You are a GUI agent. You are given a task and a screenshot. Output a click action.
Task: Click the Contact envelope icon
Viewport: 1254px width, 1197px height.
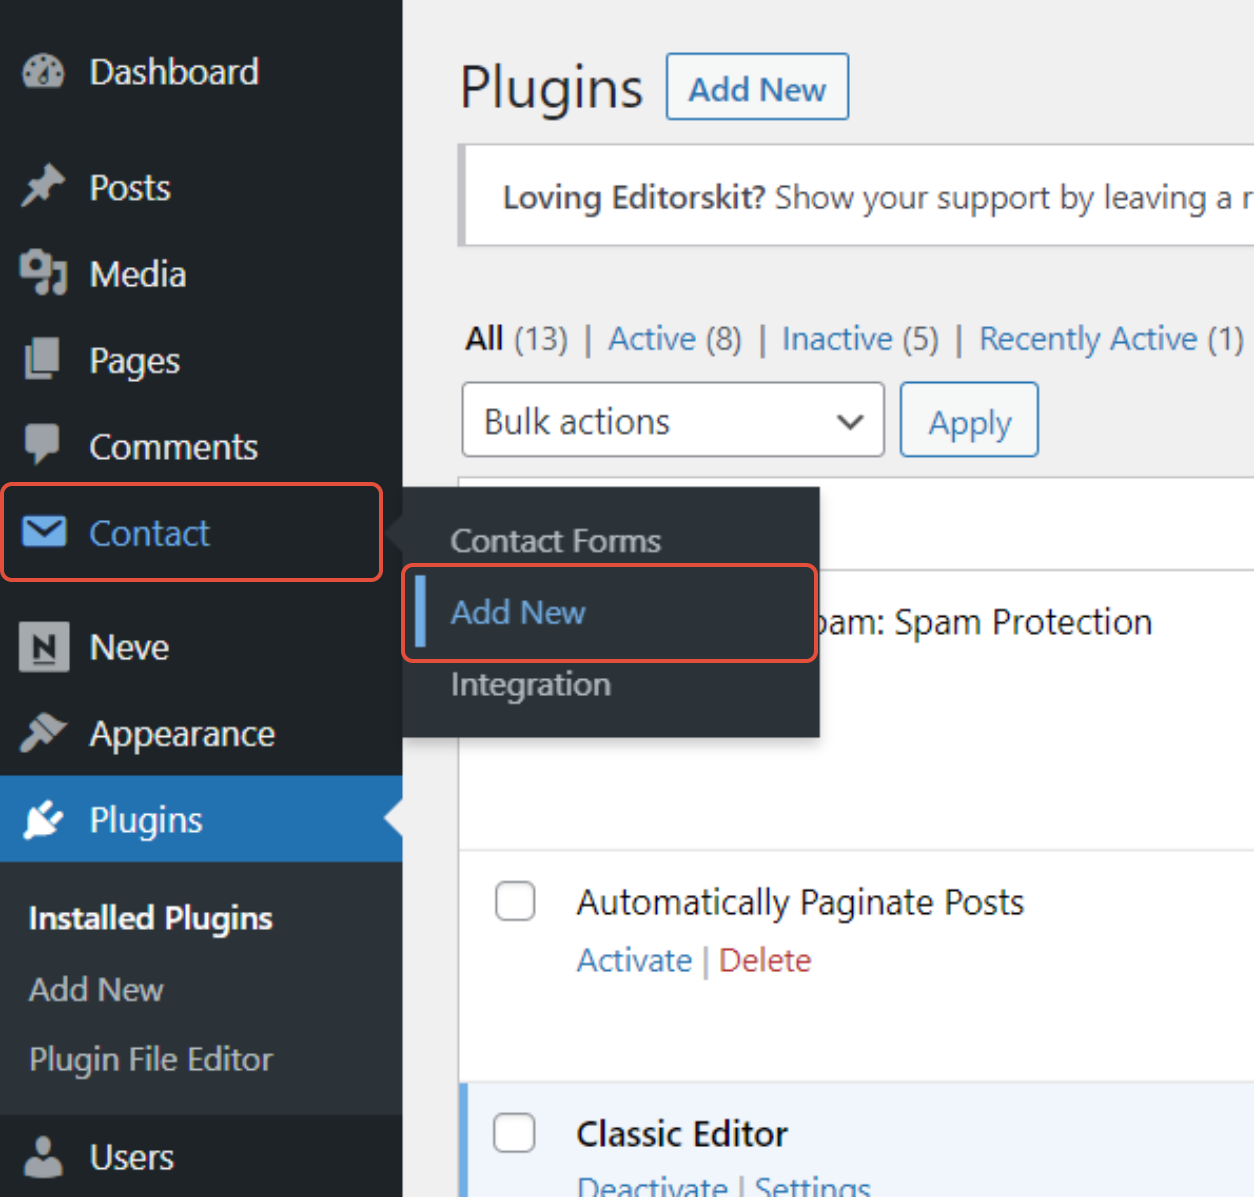click(x=44, y=532)
